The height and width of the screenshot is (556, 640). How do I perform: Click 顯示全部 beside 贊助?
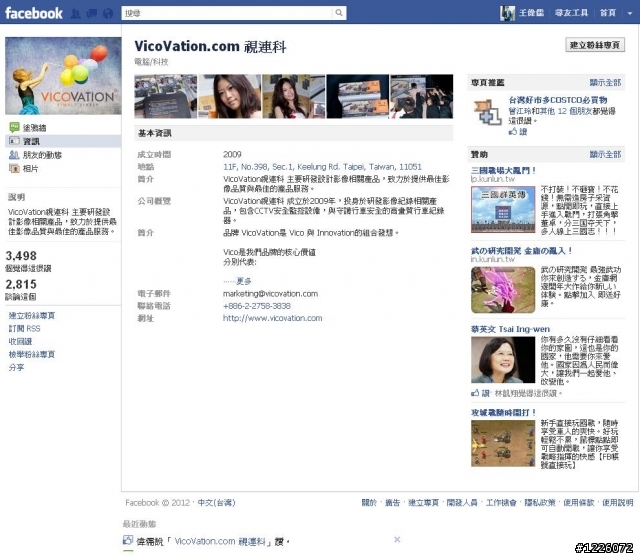(605, 154)
